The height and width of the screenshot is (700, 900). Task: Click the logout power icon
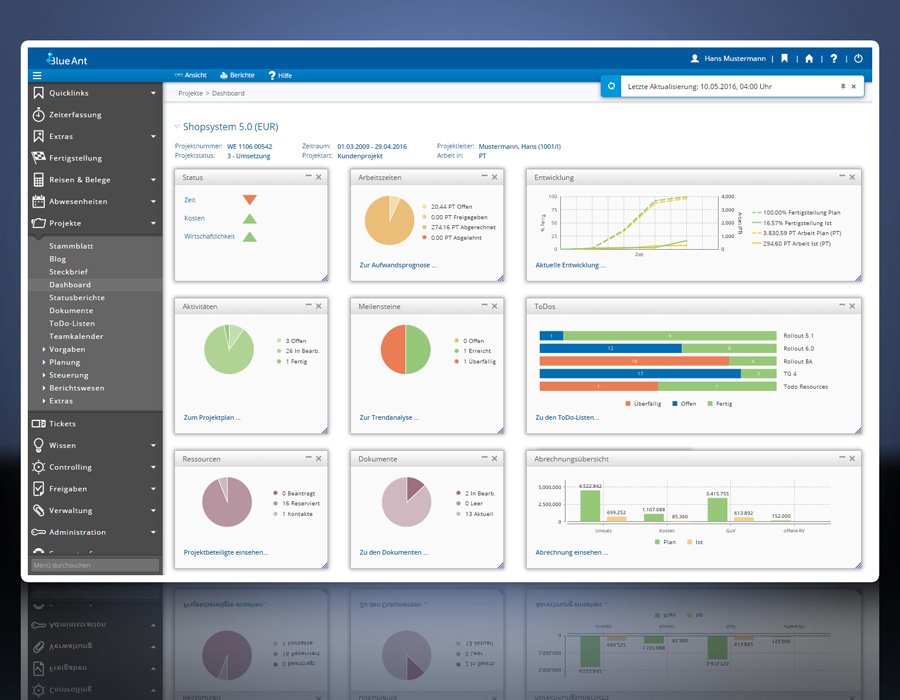[x=858, y=58]
